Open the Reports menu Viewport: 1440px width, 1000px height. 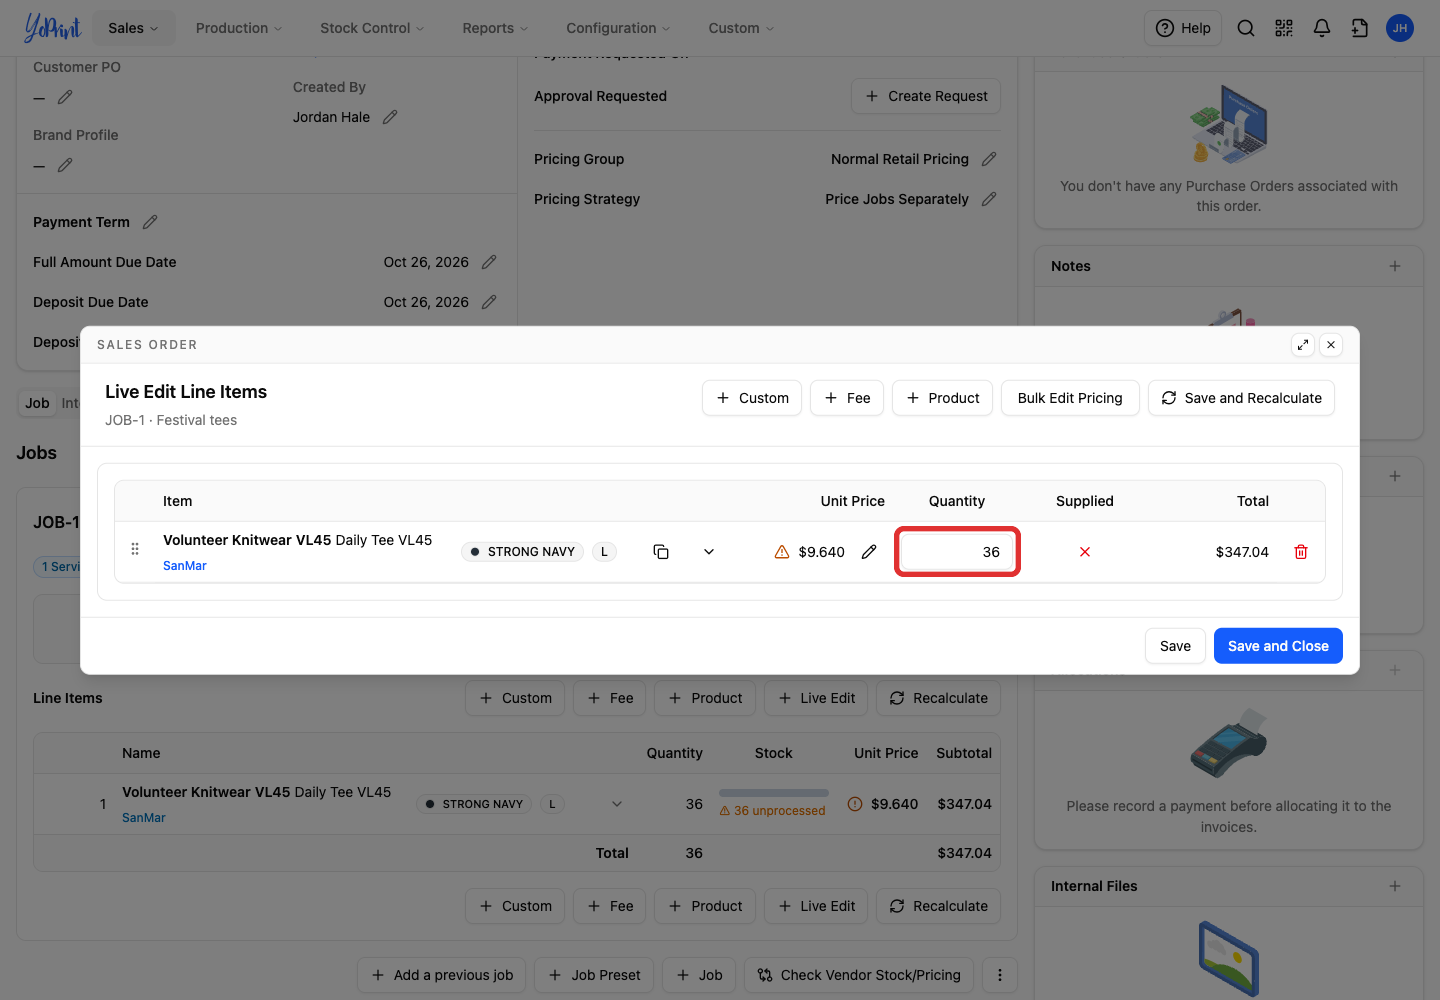495,28
